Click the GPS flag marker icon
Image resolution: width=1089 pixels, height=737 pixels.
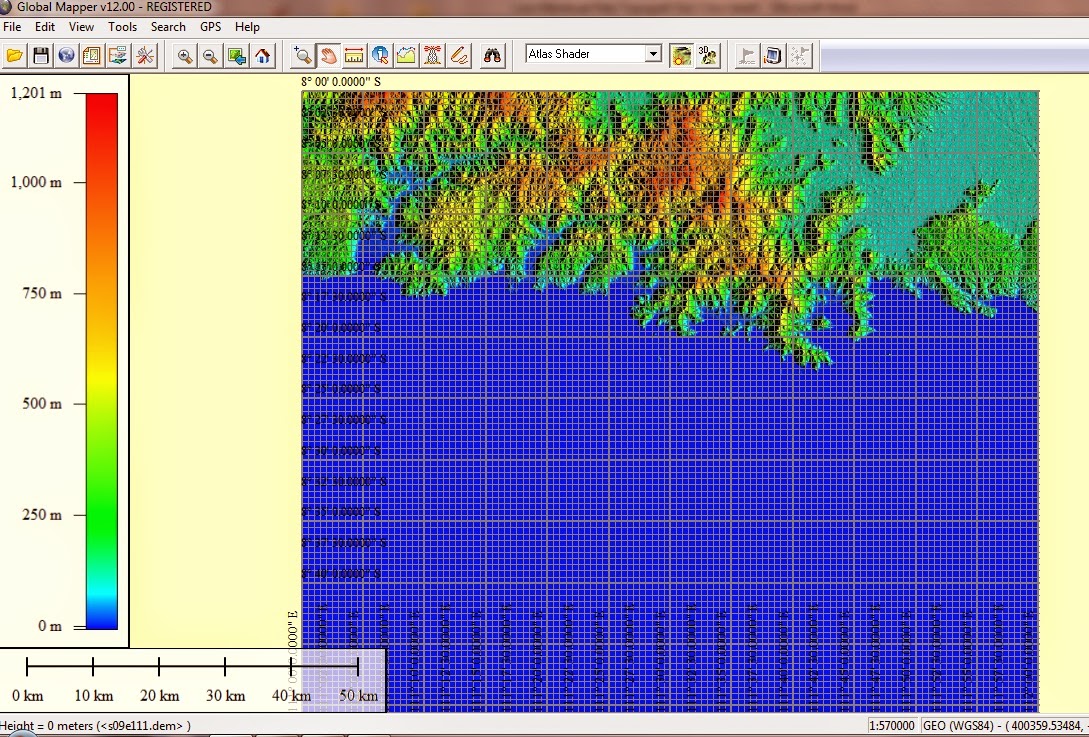point(747,56)
